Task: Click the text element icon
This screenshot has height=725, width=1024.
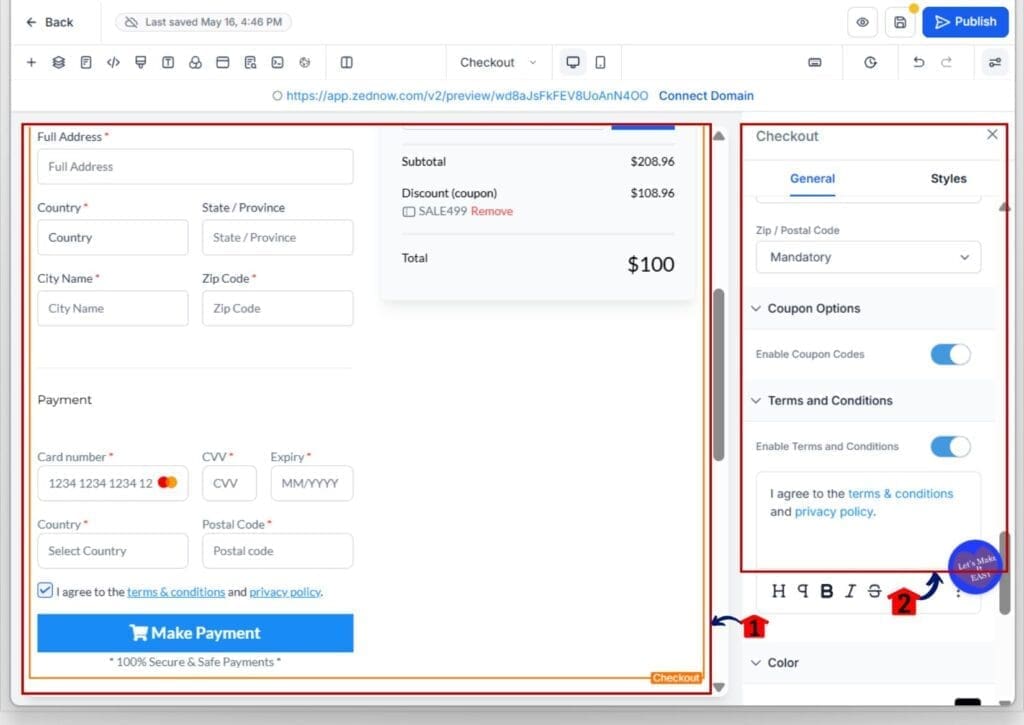Action: pos(168,62)
